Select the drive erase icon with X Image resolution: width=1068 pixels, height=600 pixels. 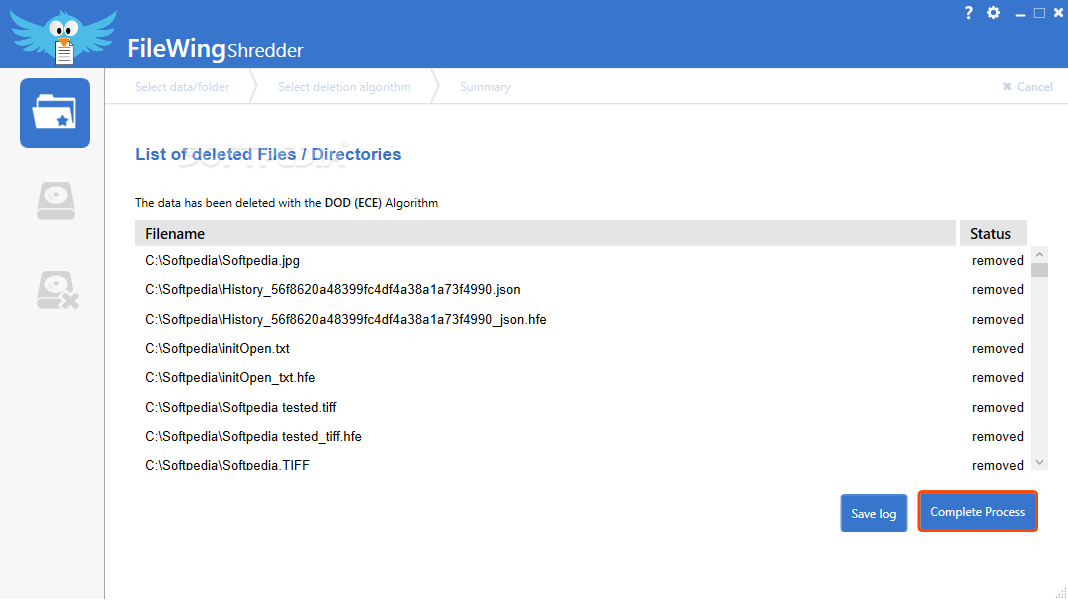pos(57,290)
